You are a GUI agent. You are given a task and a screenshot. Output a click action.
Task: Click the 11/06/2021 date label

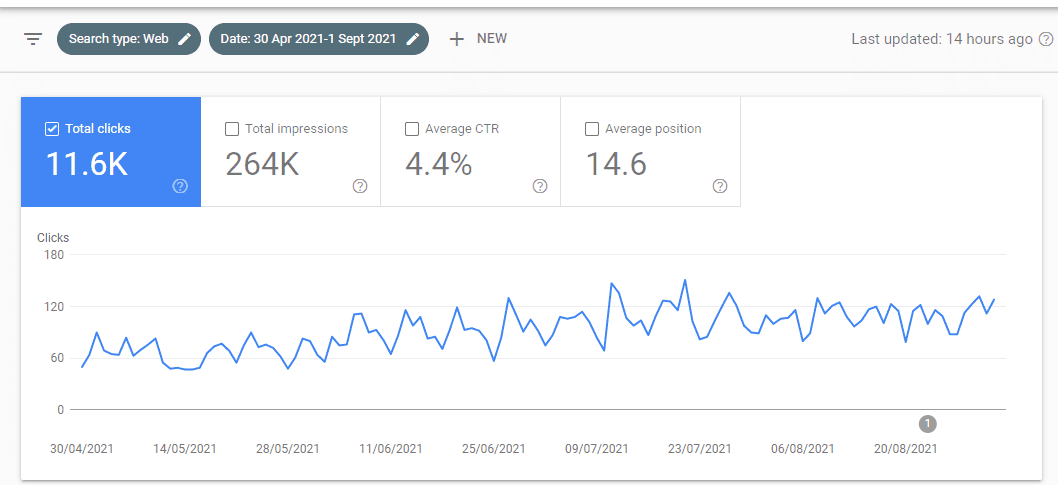[391, 449]
